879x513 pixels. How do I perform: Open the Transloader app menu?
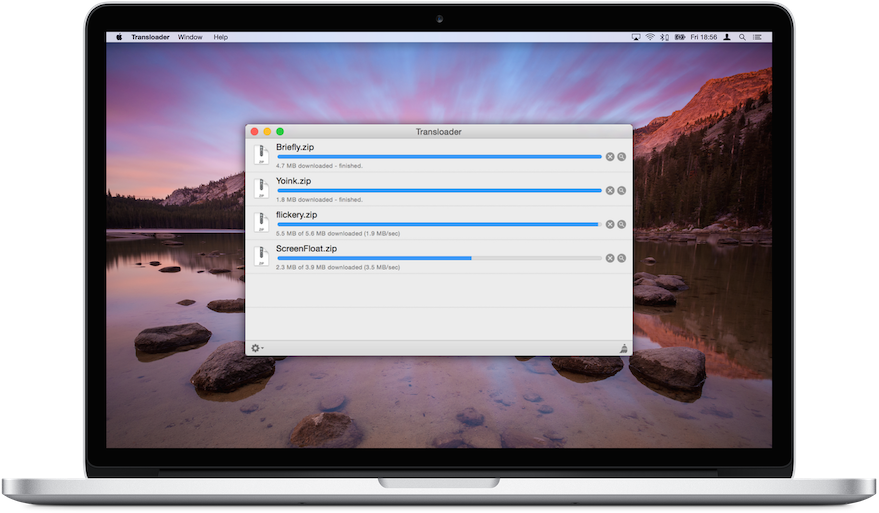pyautogui.click(x=150, y=37)
